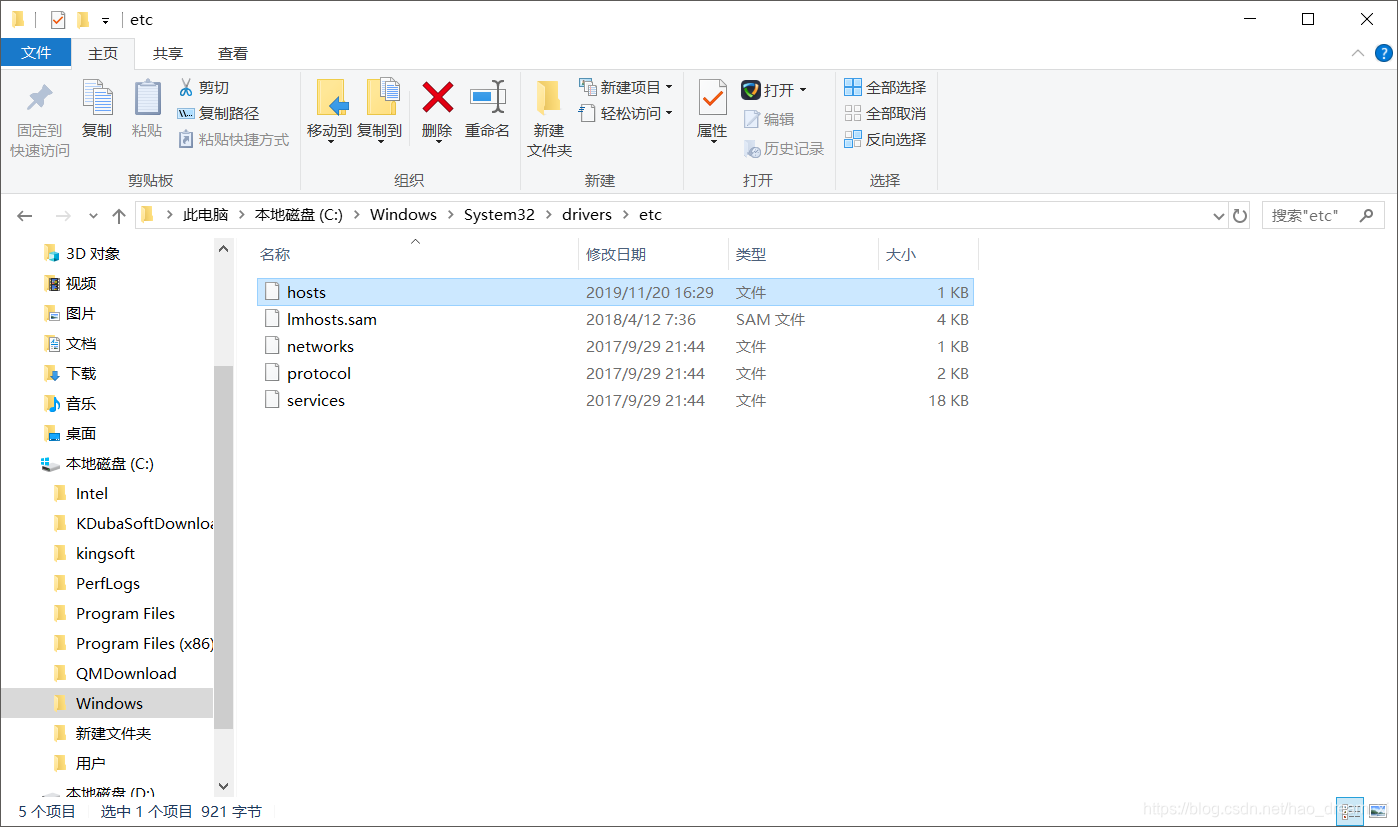The image size is (1398, 827).
Task: Open the recent locations dropdown arrow
Action: coord(93,215)
